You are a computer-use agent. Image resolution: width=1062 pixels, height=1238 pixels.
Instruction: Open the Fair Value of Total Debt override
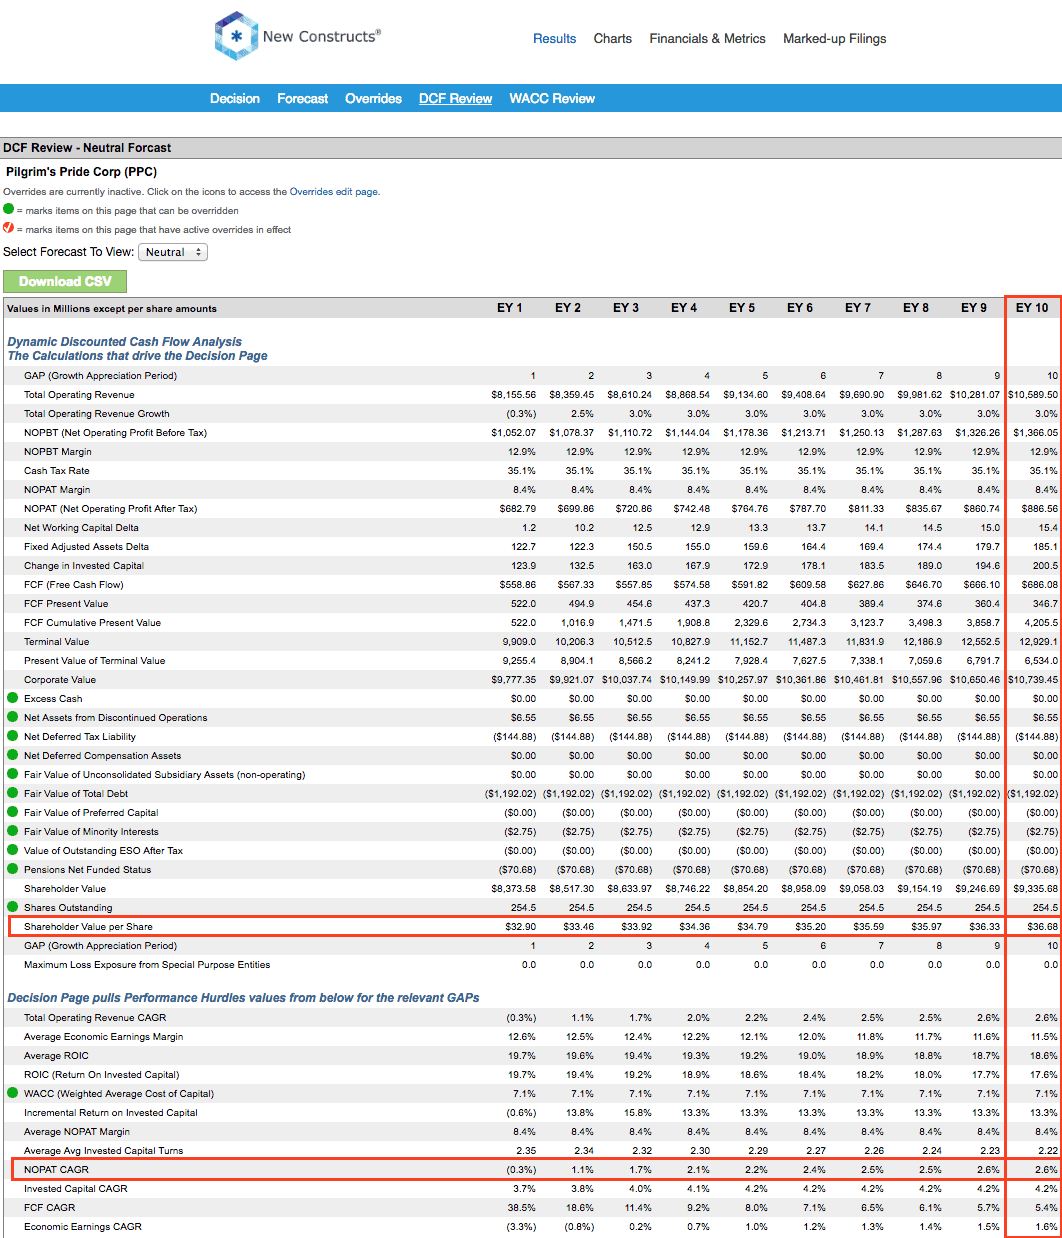(13, 793)
